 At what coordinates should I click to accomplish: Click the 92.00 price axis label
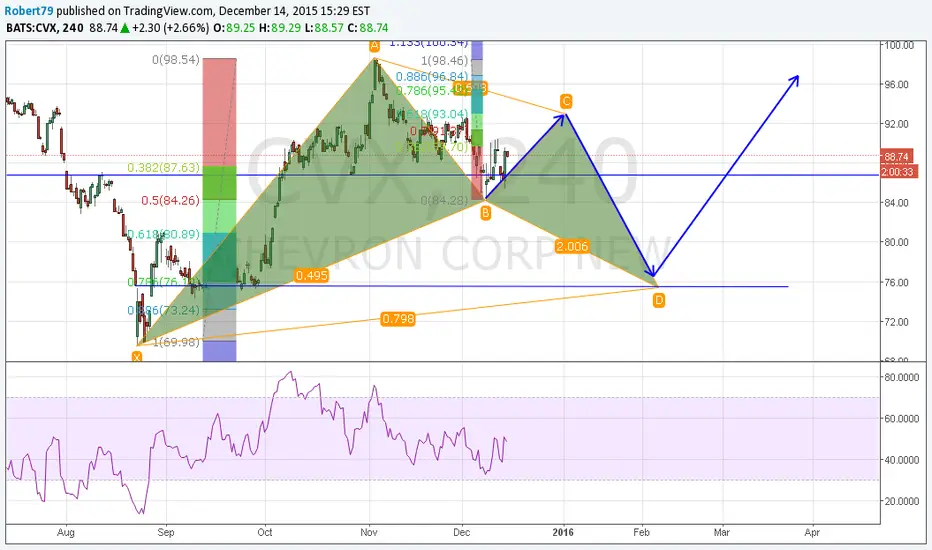(896, 124)
